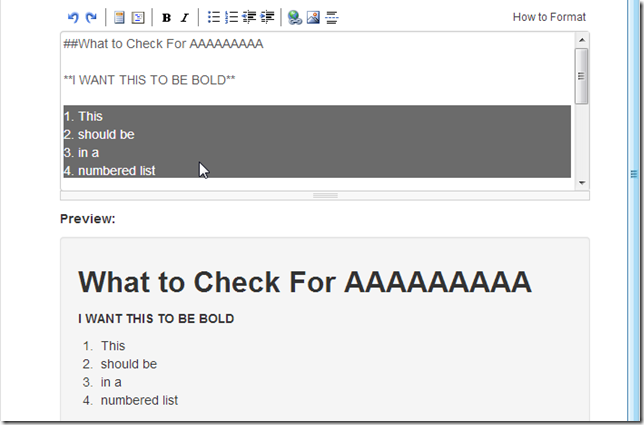The height and width of the screenshot is (425, 644).
Task: Open the How to Format help link
Action: (549, 17)
